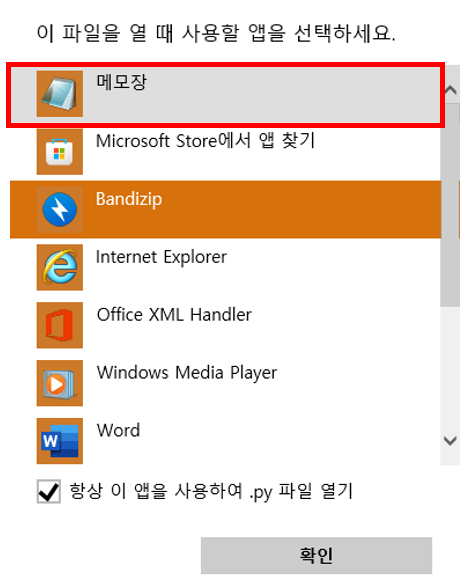The height and width of the screenshot is (584, 467).
Task: Confirm with the 확인 button
Action: point(317,555)
